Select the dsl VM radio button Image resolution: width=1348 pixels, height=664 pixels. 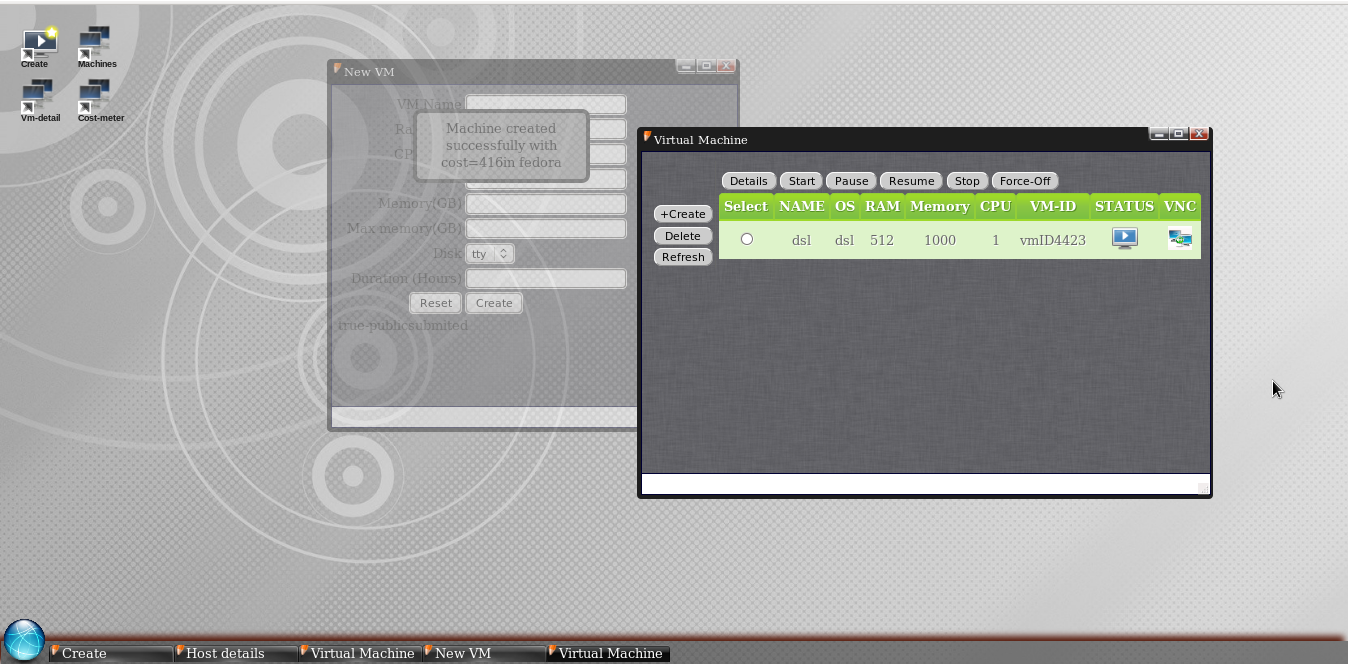coord(745,238)
